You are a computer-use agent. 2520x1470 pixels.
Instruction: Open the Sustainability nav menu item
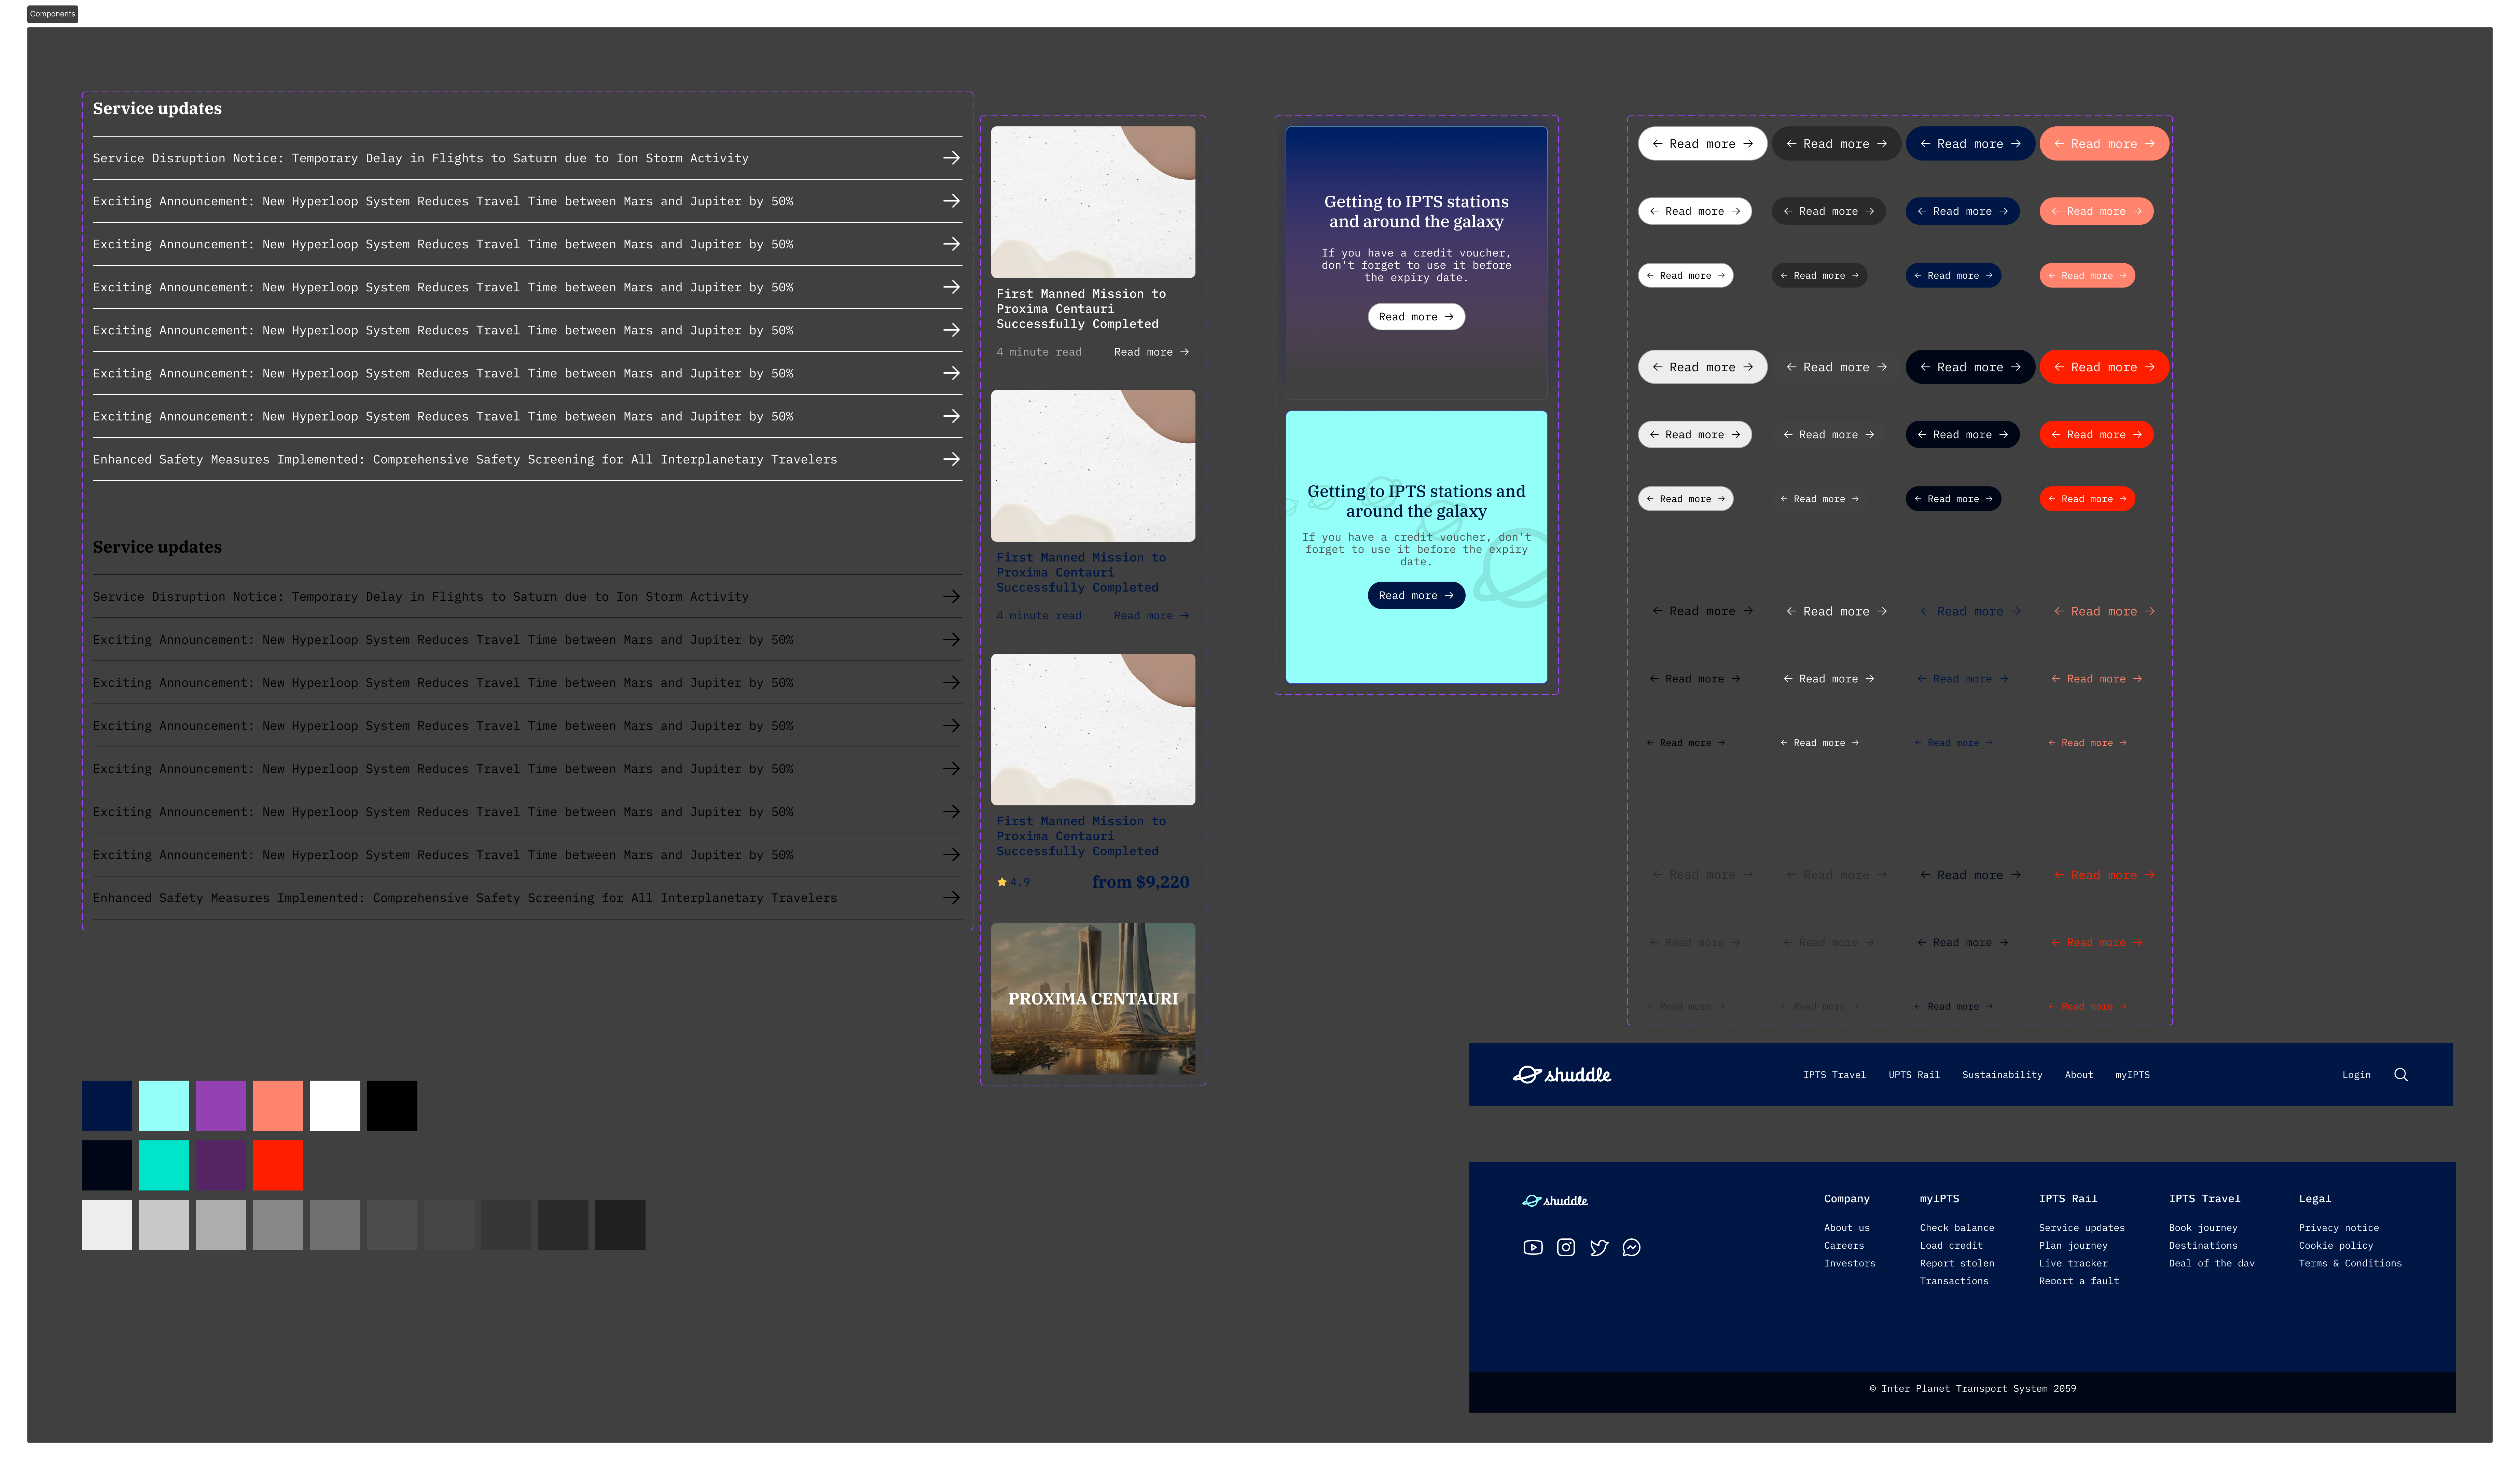[2002, 1075]
